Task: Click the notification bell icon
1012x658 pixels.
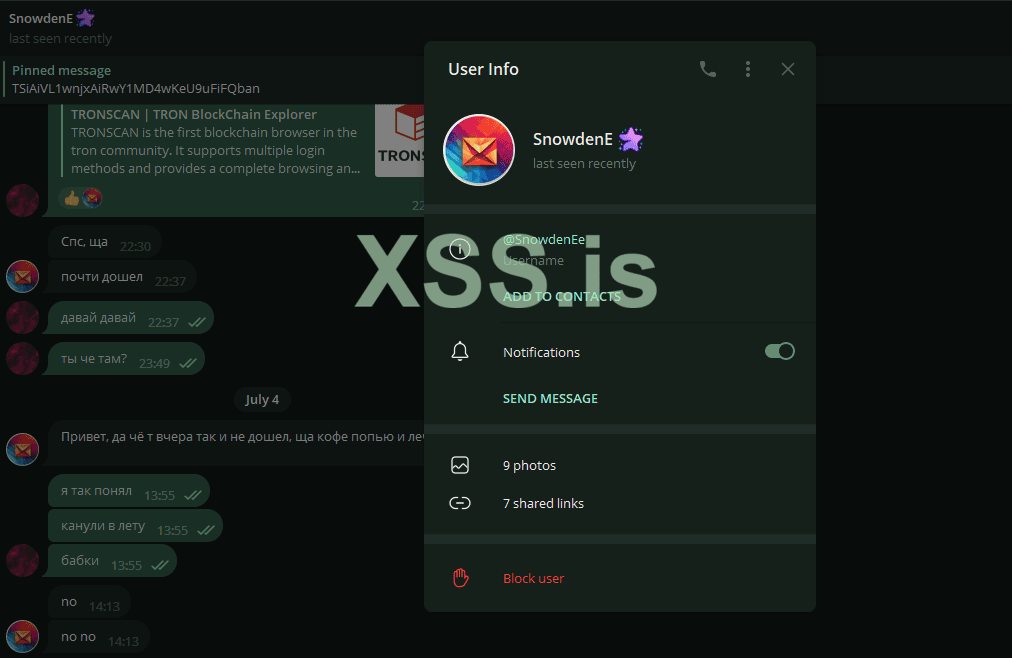Action: (x=460, y=351)
